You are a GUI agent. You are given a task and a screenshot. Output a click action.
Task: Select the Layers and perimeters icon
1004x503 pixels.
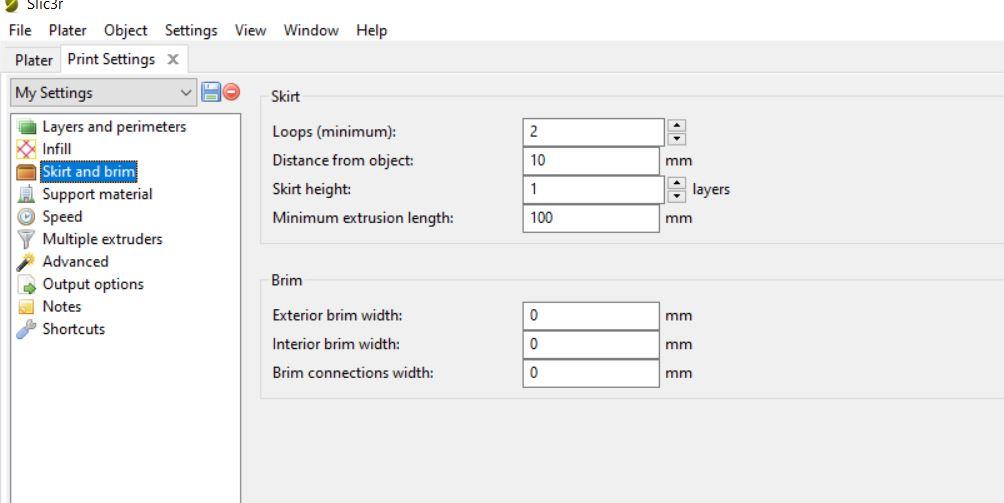coord(26,127)
